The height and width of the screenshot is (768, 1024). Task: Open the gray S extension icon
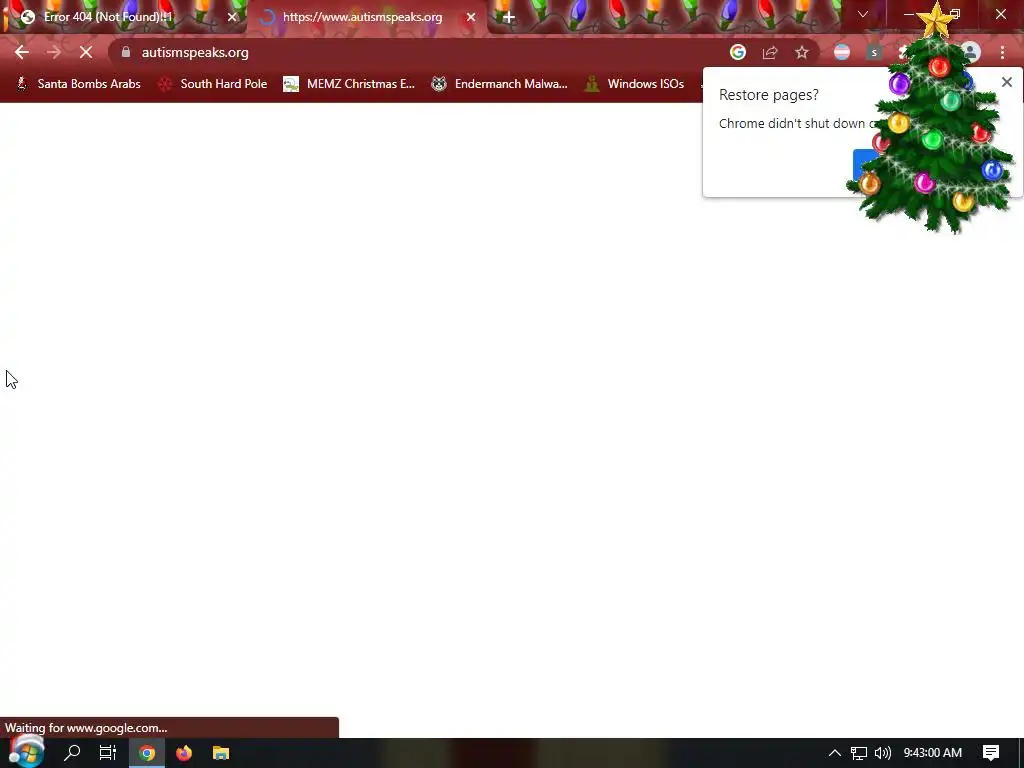[874, 52]
